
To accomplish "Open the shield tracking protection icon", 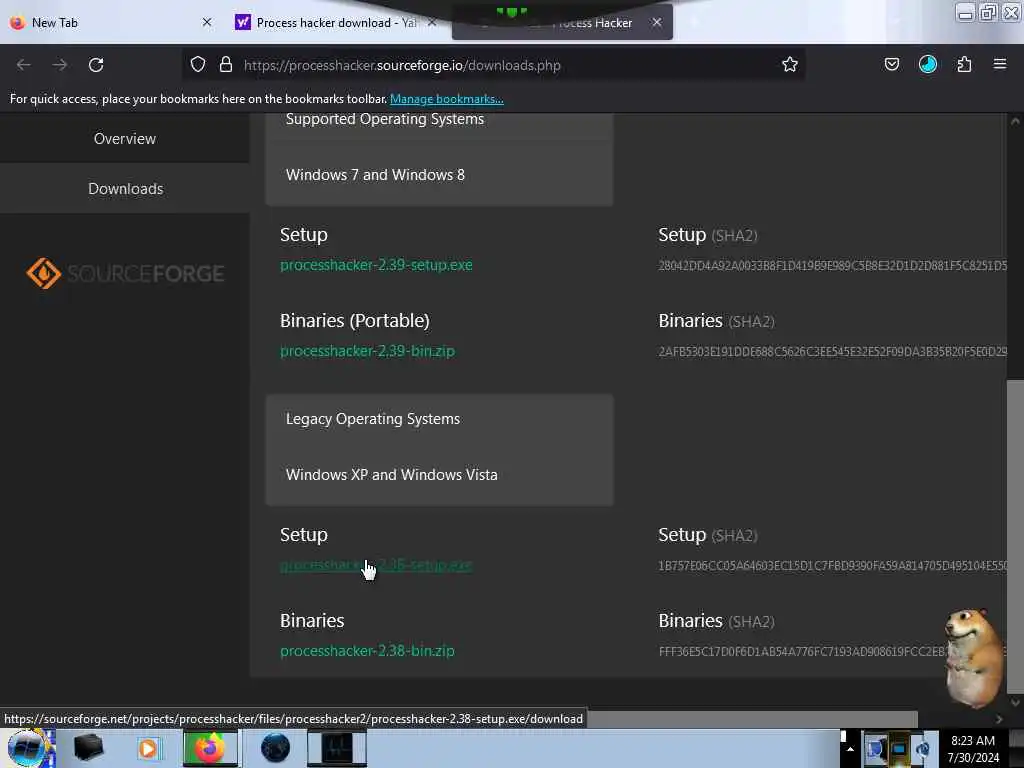I will 198,64.
